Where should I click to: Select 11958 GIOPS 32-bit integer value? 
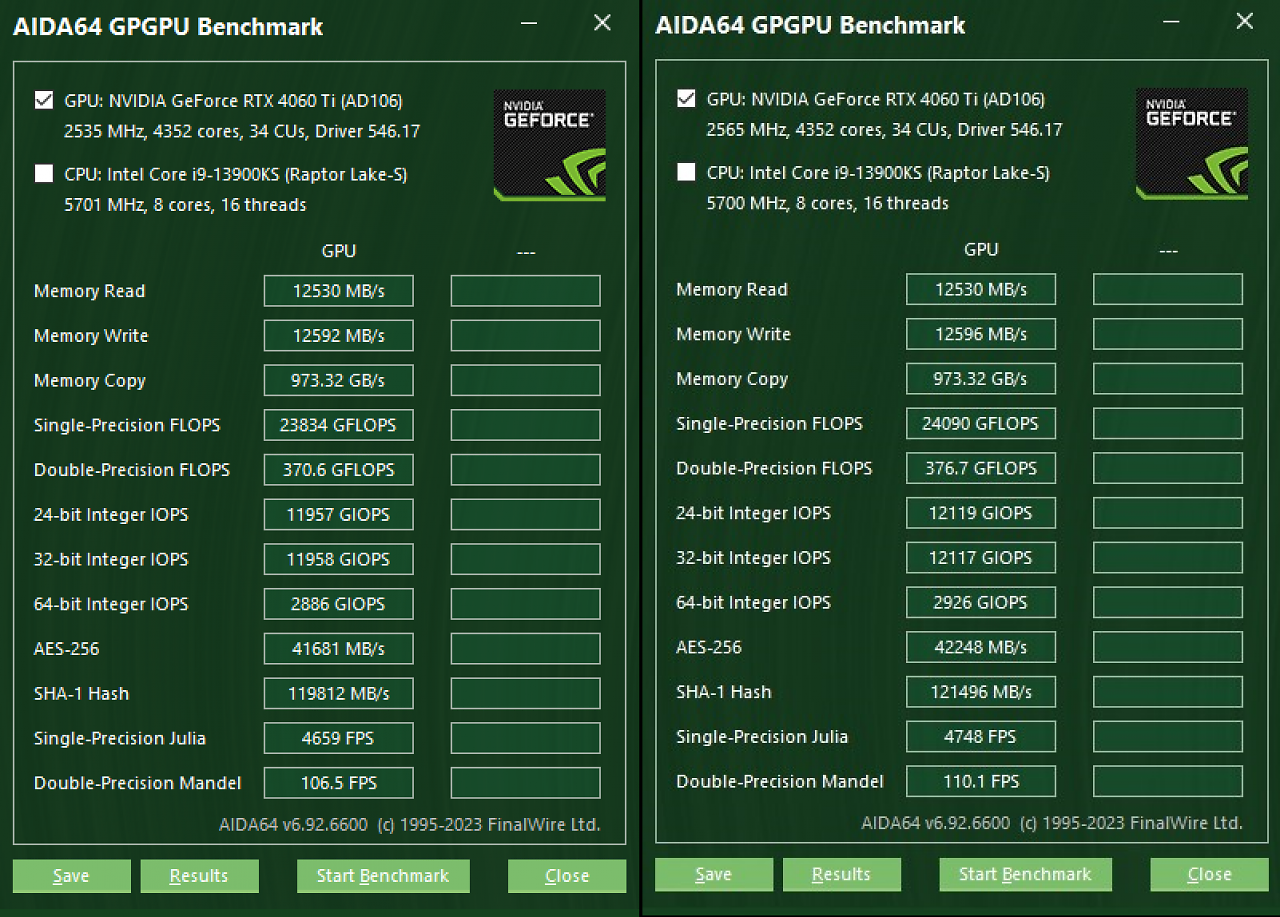tap(339, 559)
